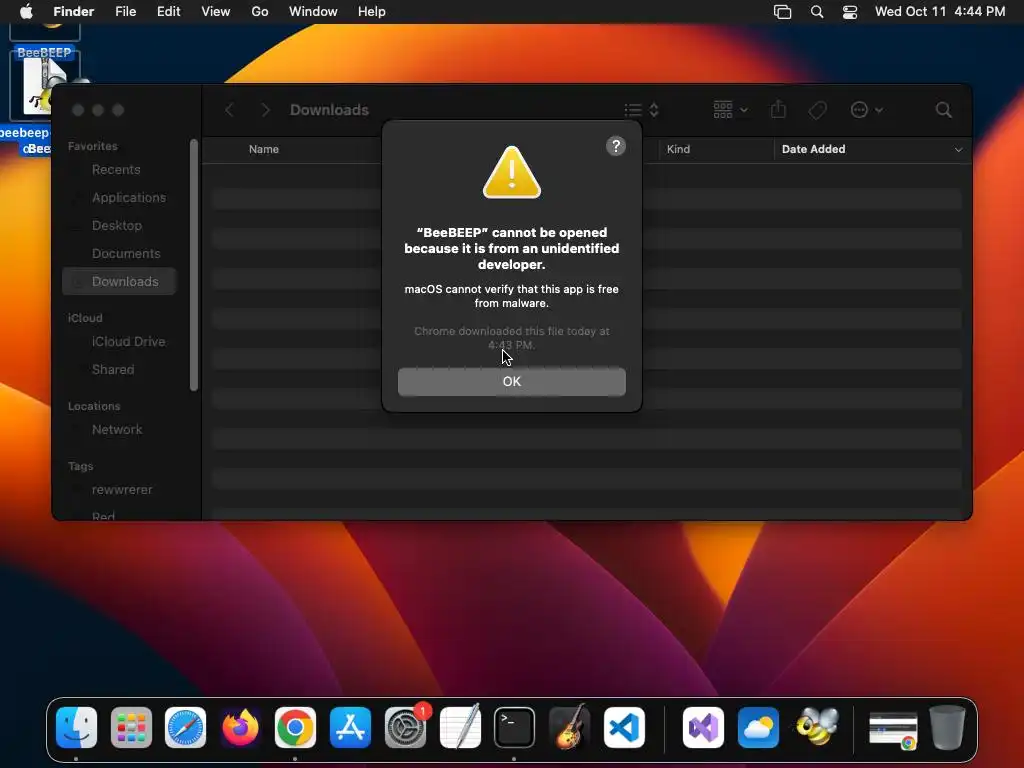Image resolution: width=1024 pixels, height=768 pixels.
Task: Click the Stage Manager icon in menu bar
Action: [782, 12]
